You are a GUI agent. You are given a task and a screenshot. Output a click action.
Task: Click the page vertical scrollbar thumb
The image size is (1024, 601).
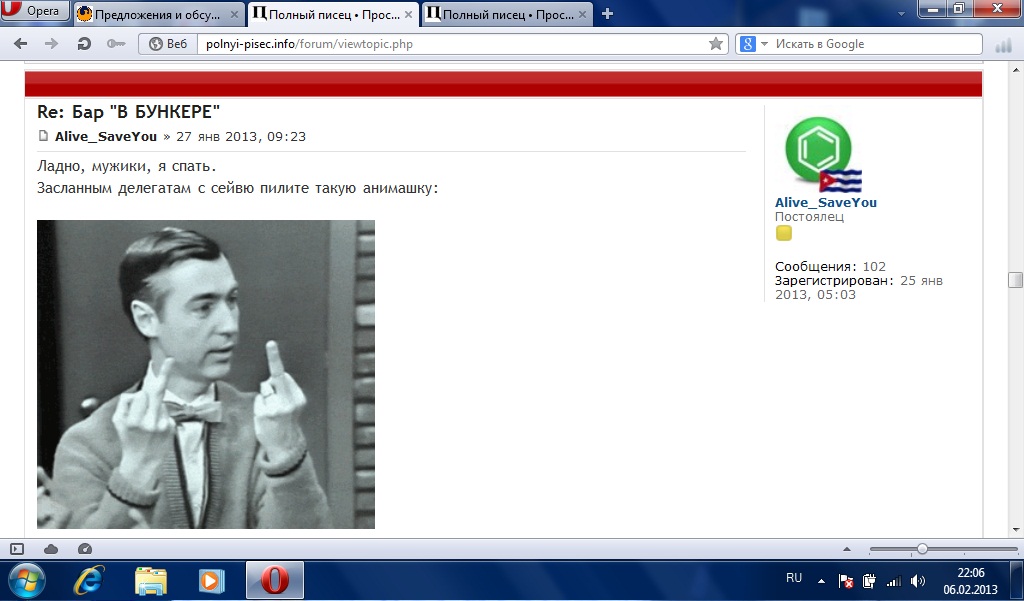[x=1016, y=280]
